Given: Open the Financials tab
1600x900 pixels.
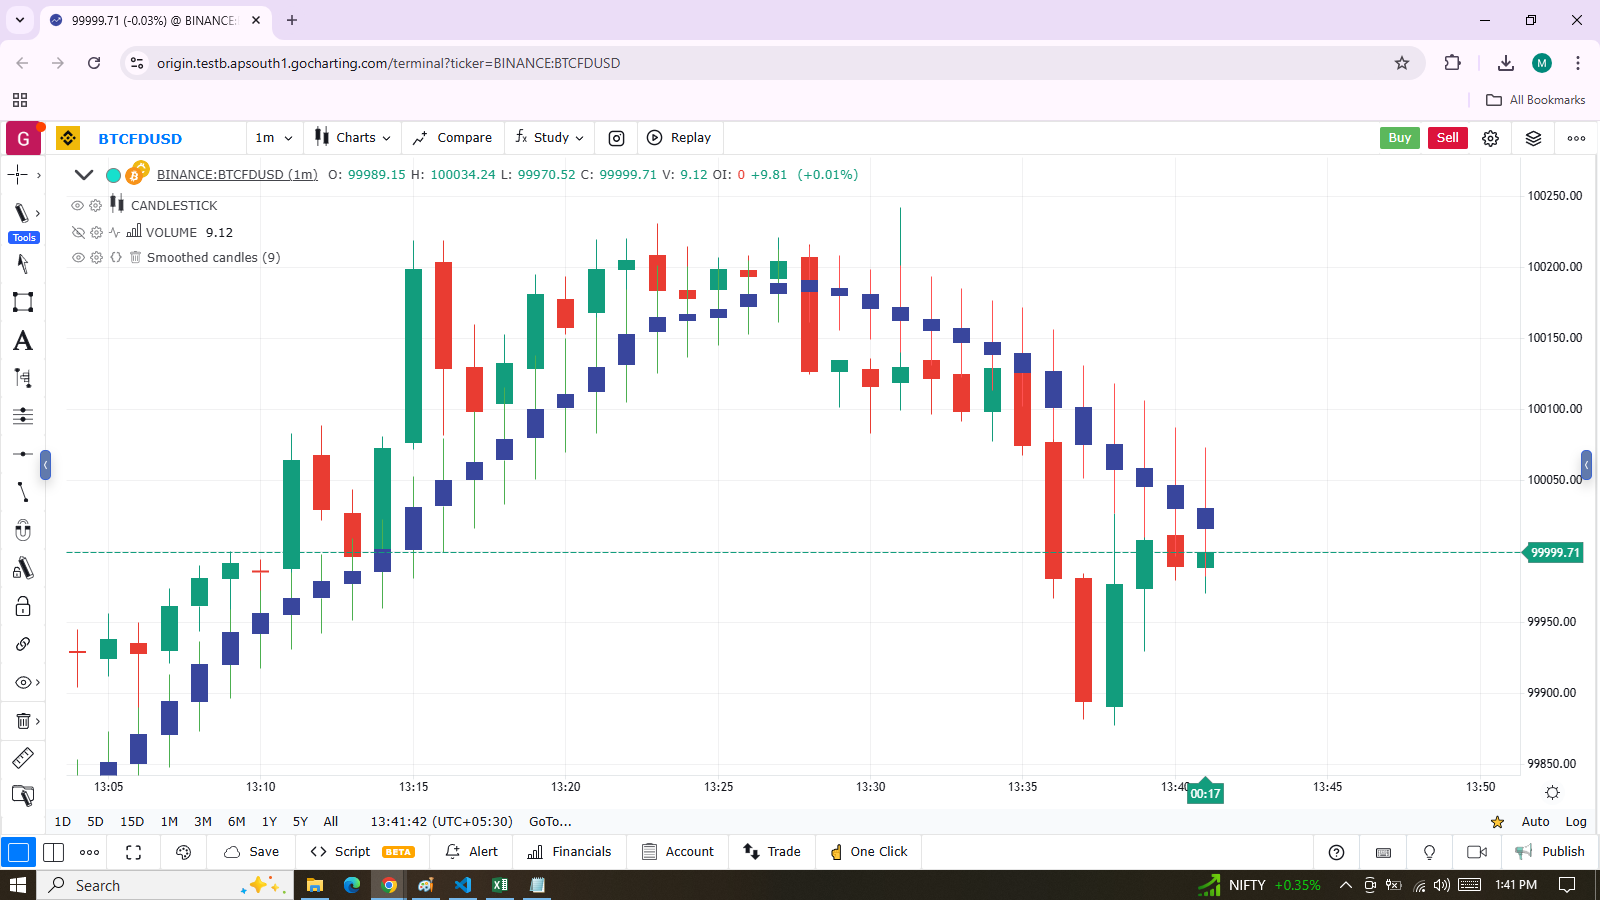Looking at the screenshot, I should [569, 852].
